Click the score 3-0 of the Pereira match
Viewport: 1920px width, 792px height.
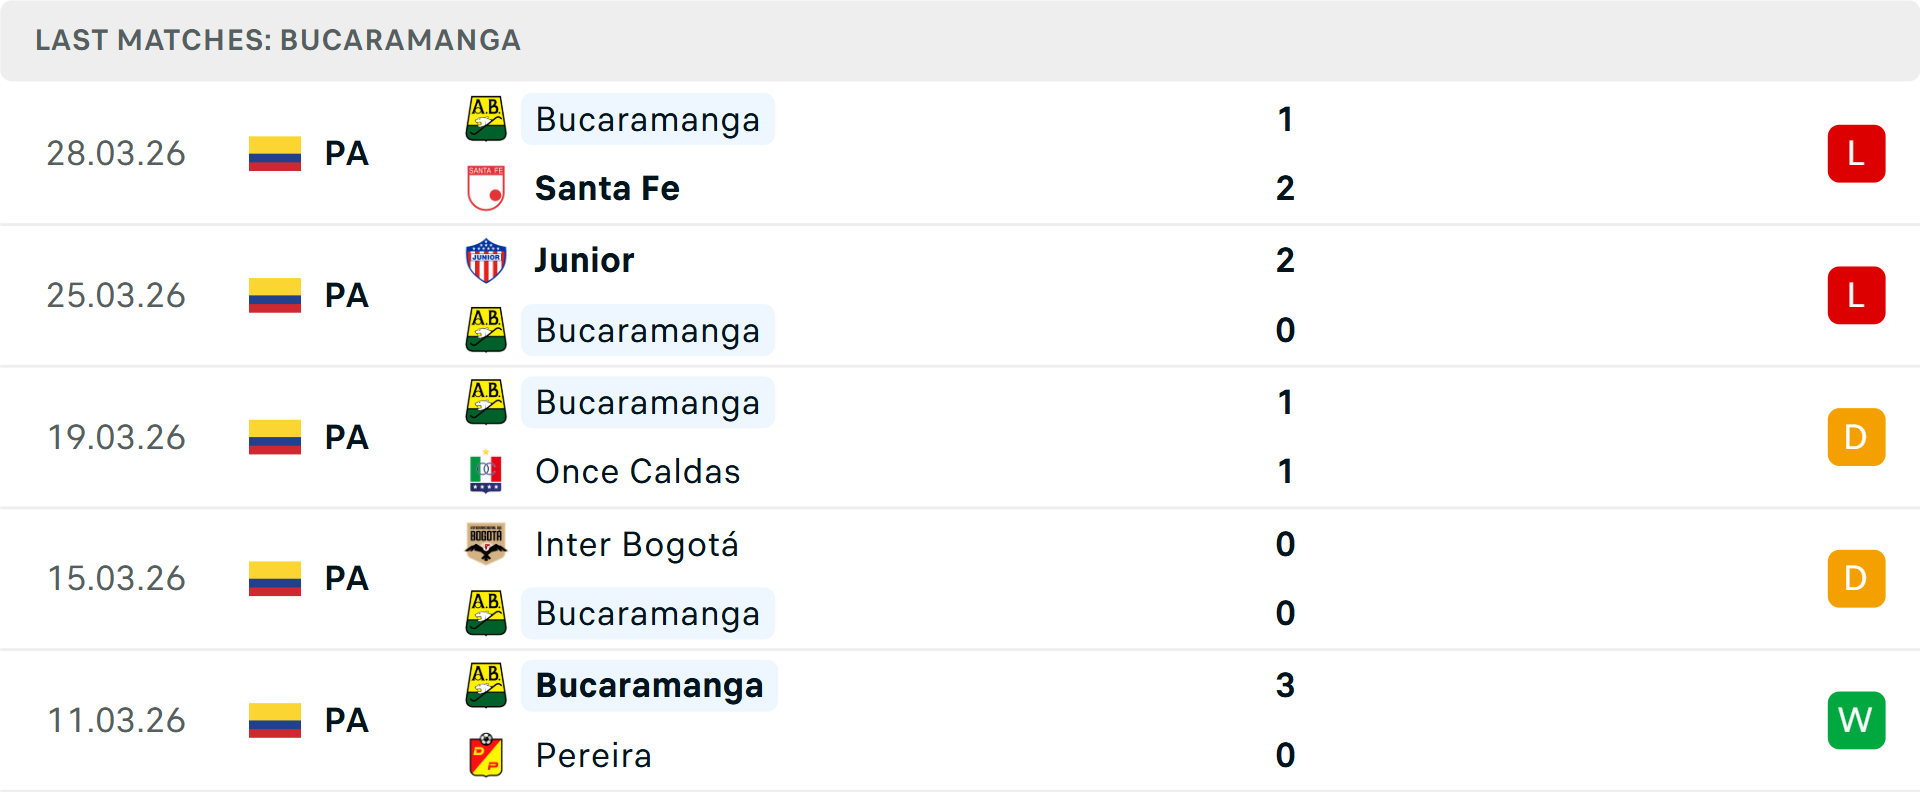tap(1285, 720)
